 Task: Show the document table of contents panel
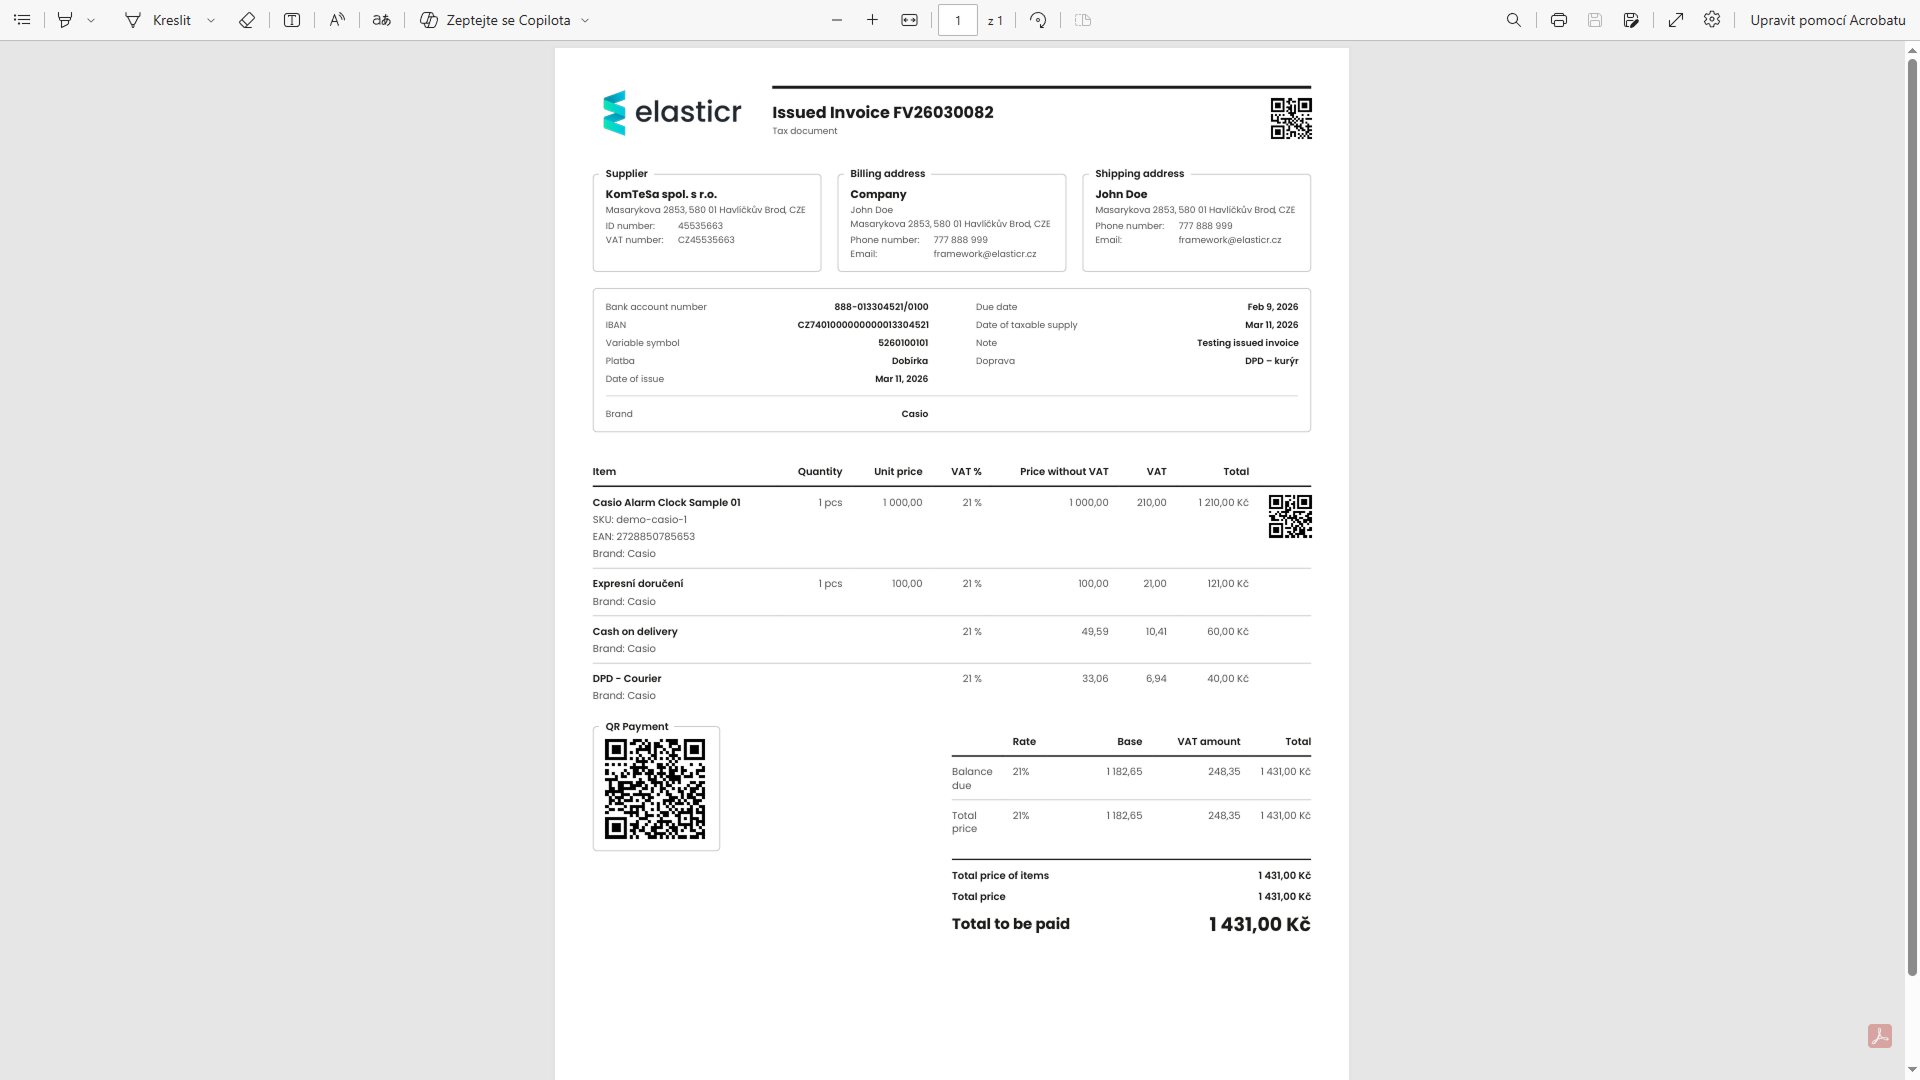click(x=21, y=20)
